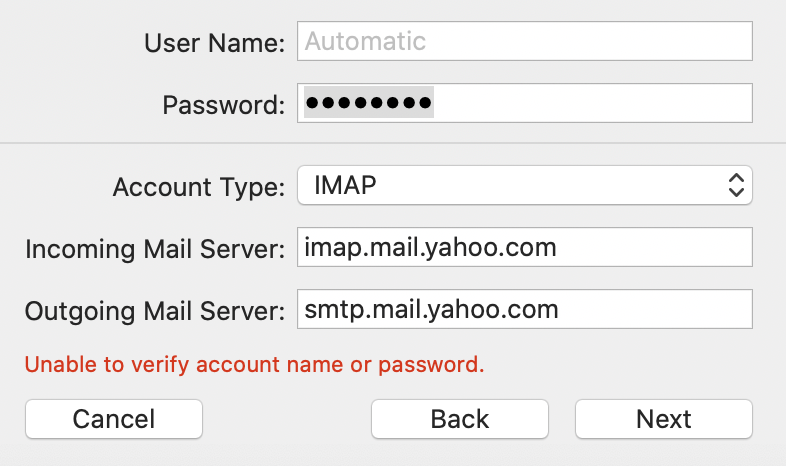Viewport: 786px width, 466px height.
Task: Click the 'Outgoing Mail Server:' label
Action: (155, 311)
